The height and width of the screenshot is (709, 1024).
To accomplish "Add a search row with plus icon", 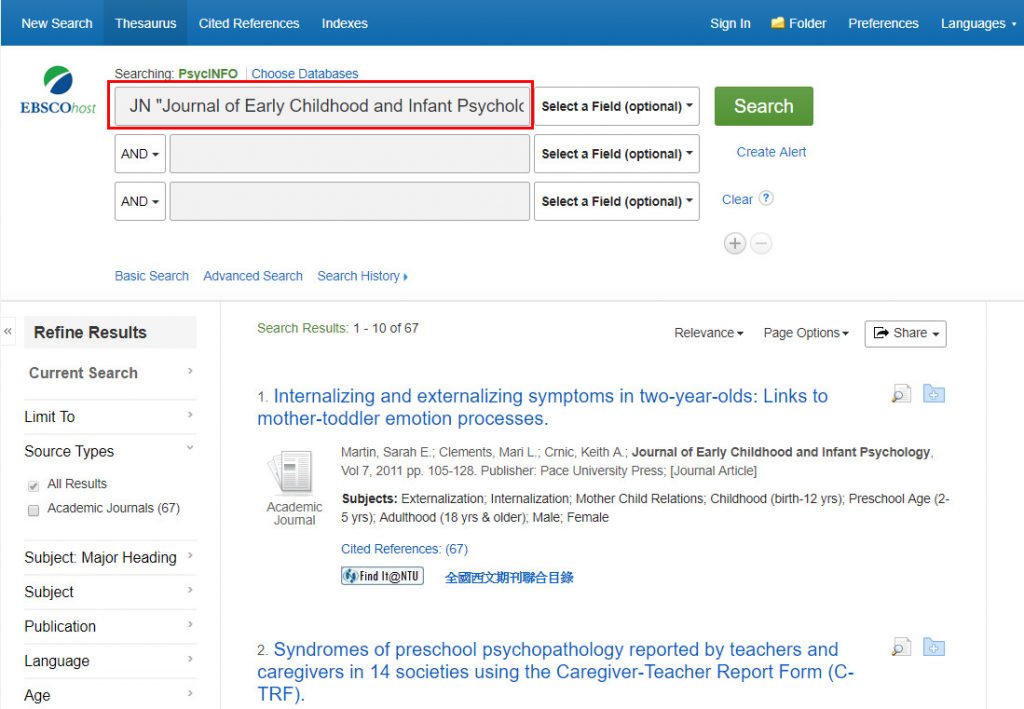I will [x=735, y=244].
